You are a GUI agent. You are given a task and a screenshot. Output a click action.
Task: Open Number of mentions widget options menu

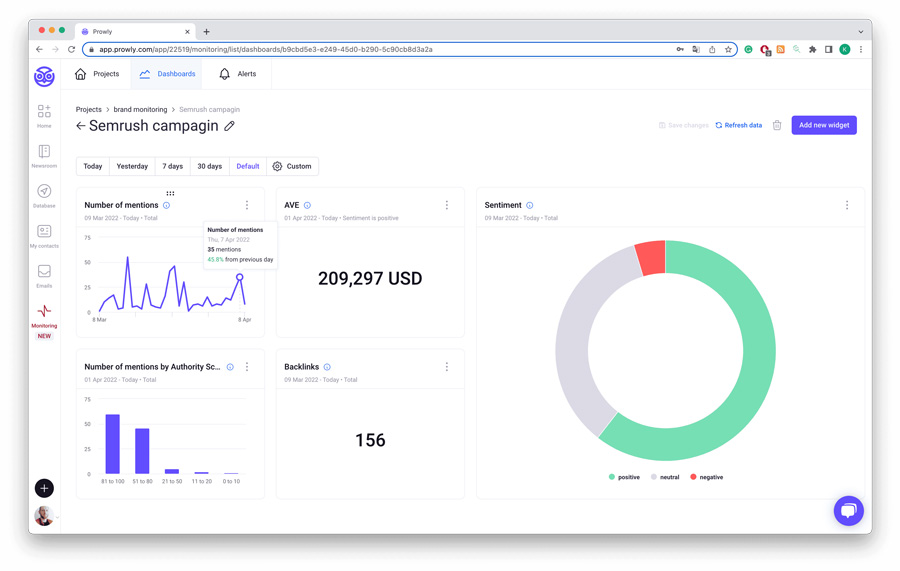point(247,205)
